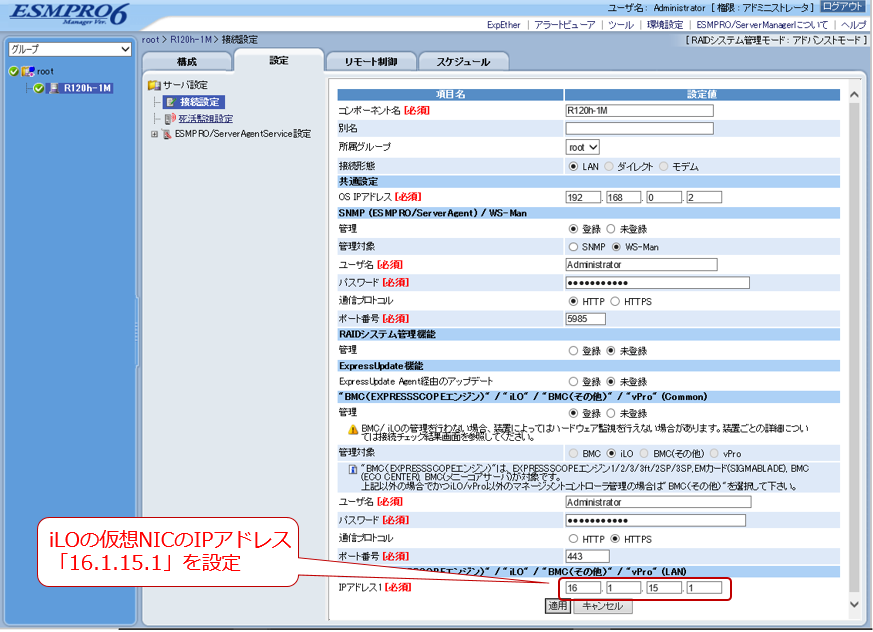The image size is (873, 632).
Task: Open the ツール menu
Action: [x=621, y=25]
